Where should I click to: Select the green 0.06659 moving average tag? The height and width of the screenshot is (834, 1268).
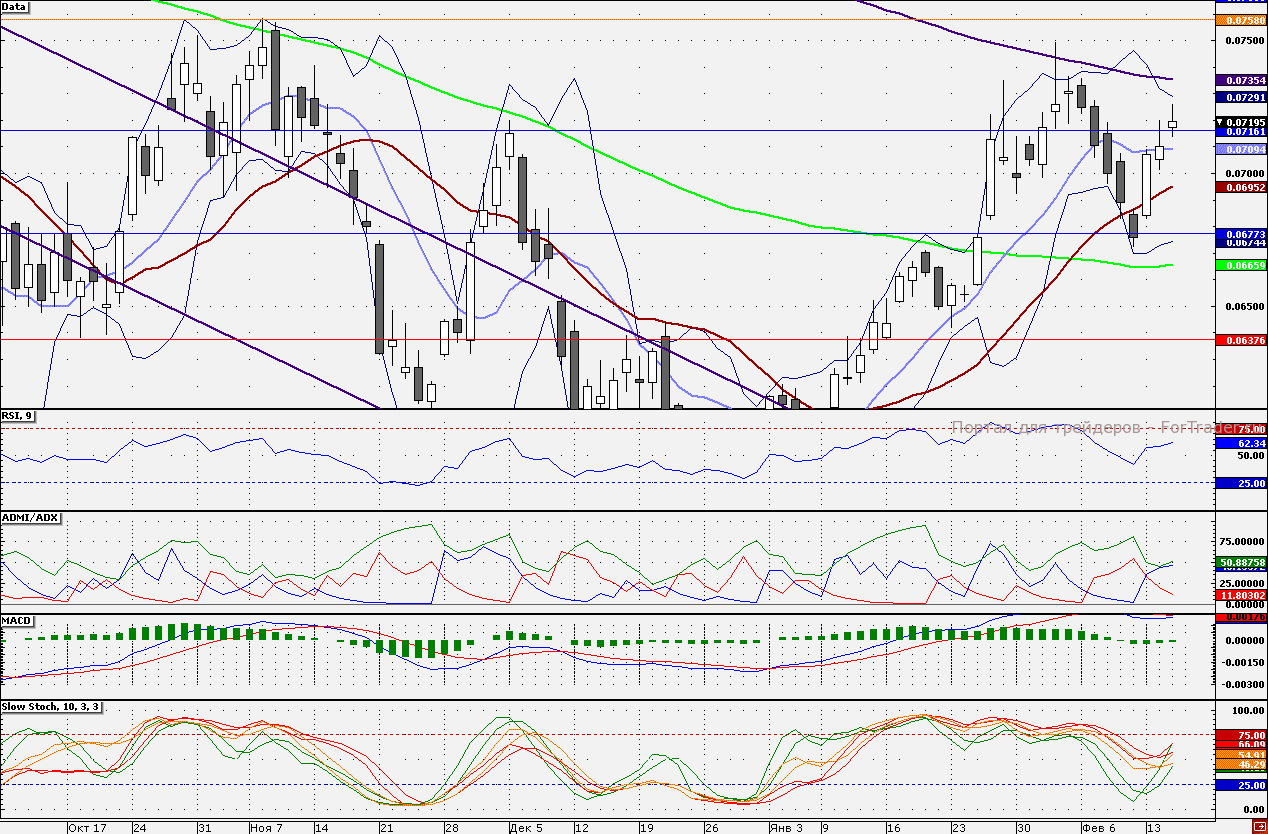click(x=1240, y=265)
